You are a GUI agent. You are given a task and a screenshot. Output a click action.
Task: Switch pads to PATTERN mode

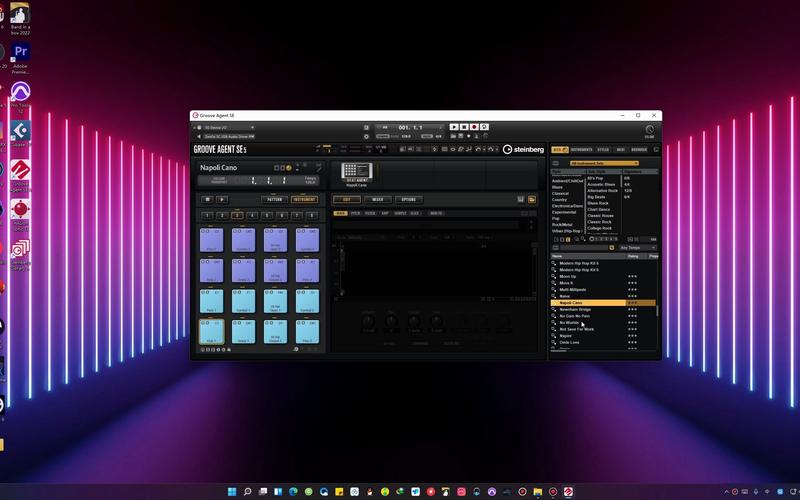tap(274, 199)
